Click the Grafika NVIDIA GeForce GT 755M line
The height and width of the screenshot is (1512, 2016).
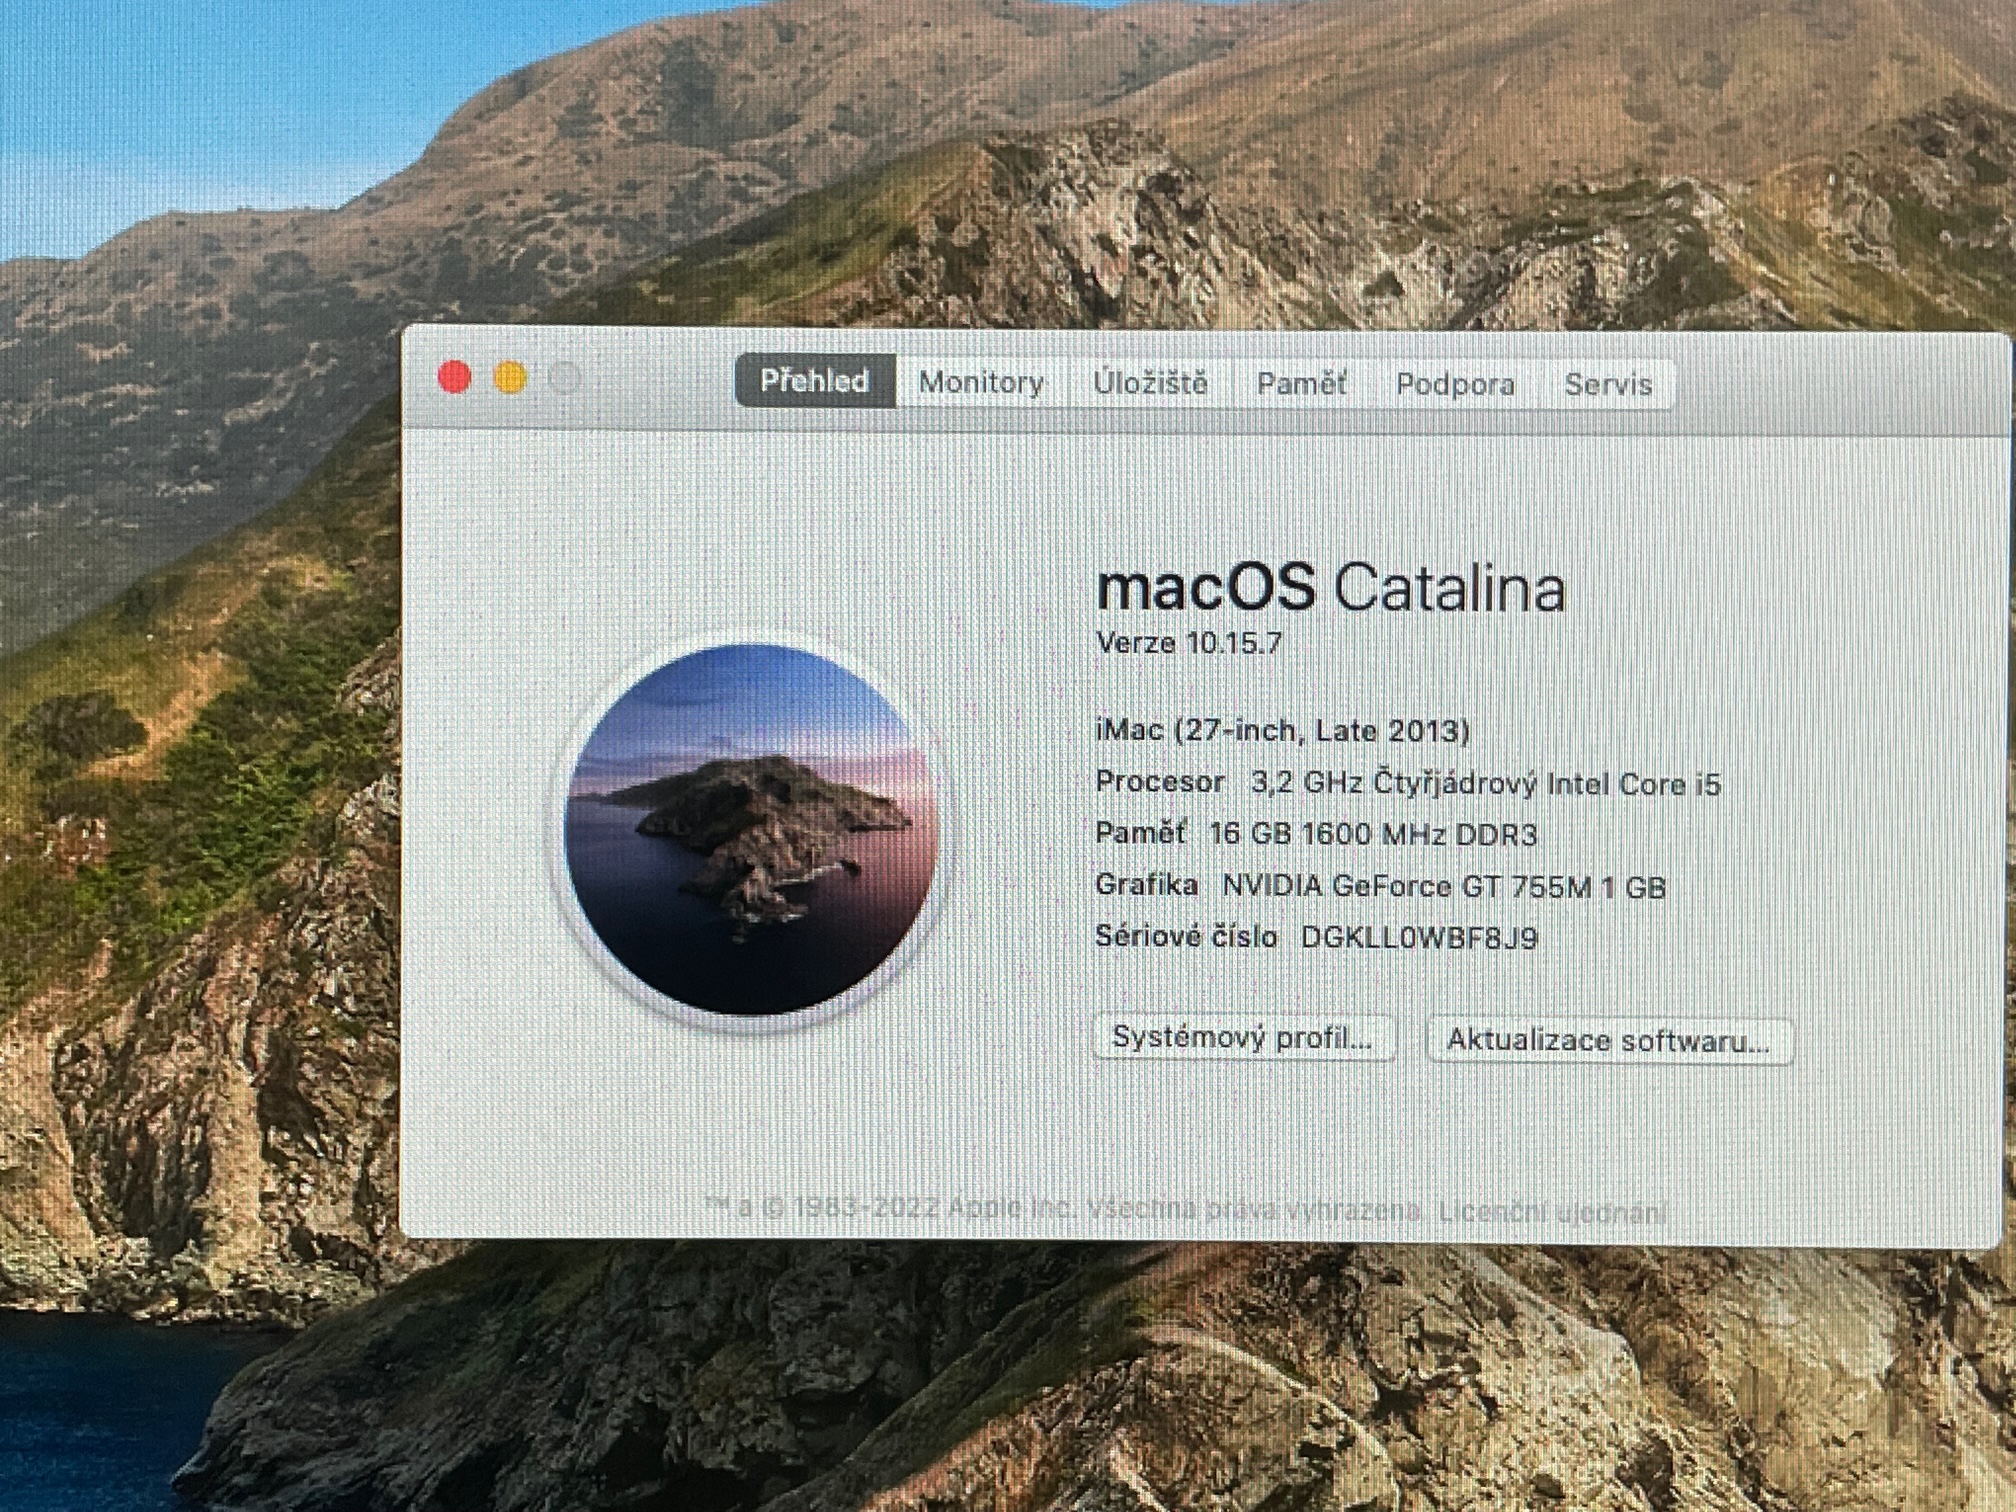1380,886
